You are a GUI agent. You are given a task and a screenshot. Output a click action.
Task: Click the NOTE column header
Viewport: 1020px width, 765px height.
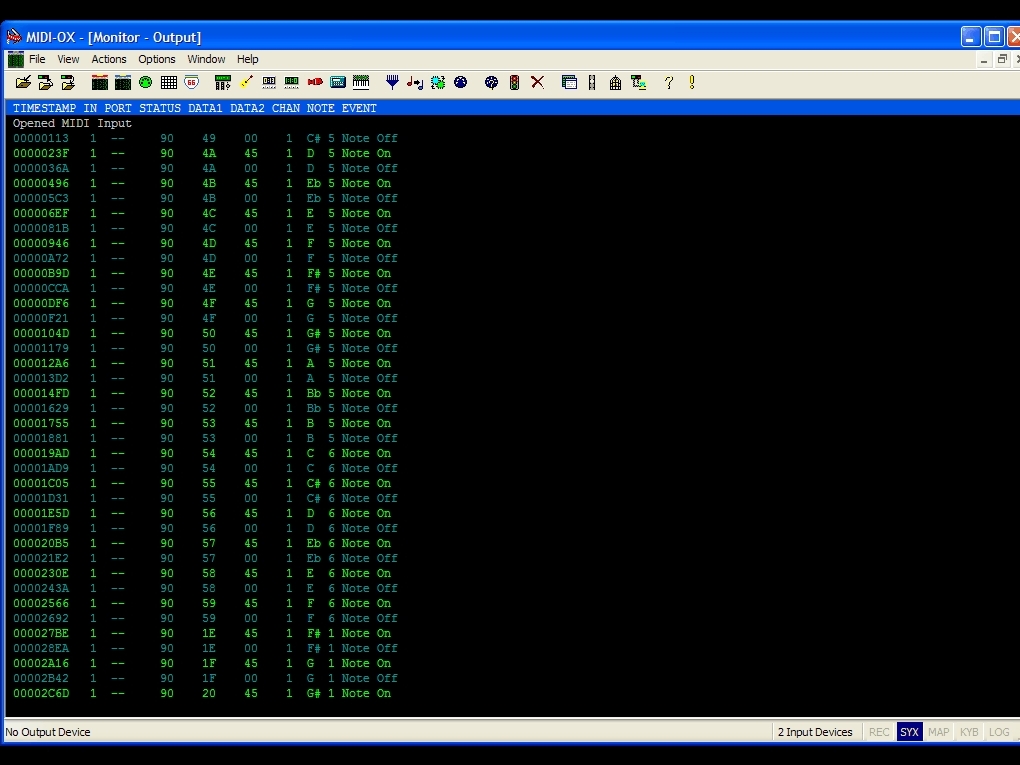coord(321,108)
